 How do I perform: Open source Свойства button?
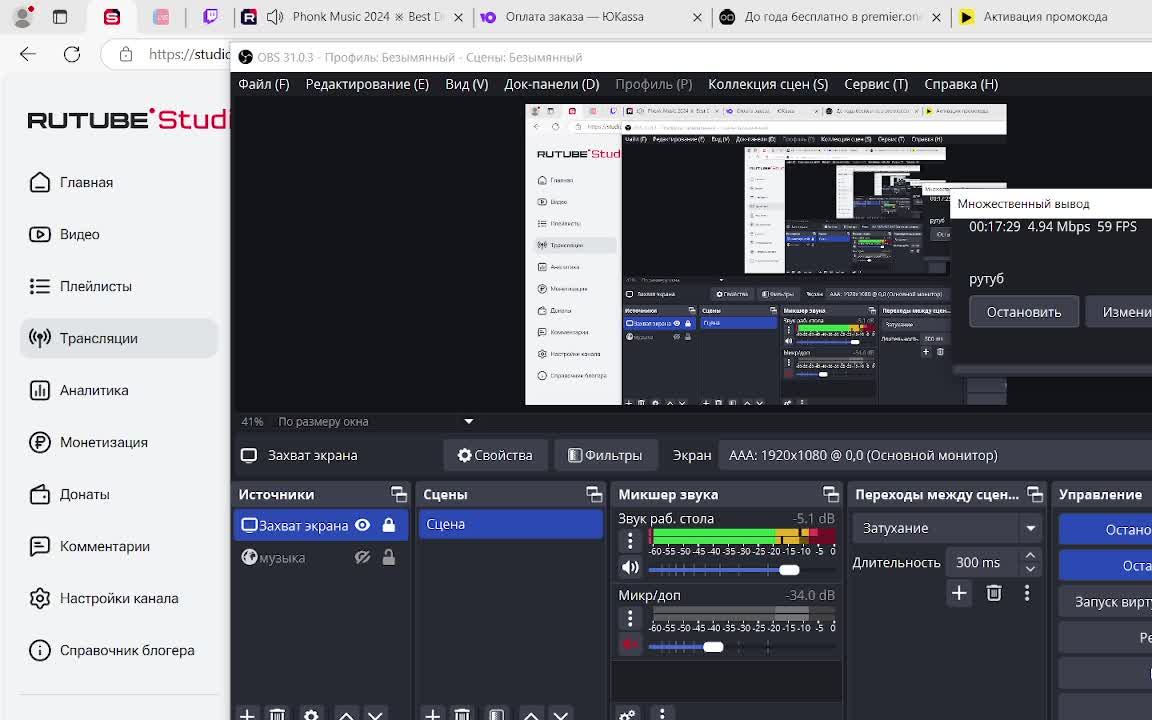click(495, 456)
